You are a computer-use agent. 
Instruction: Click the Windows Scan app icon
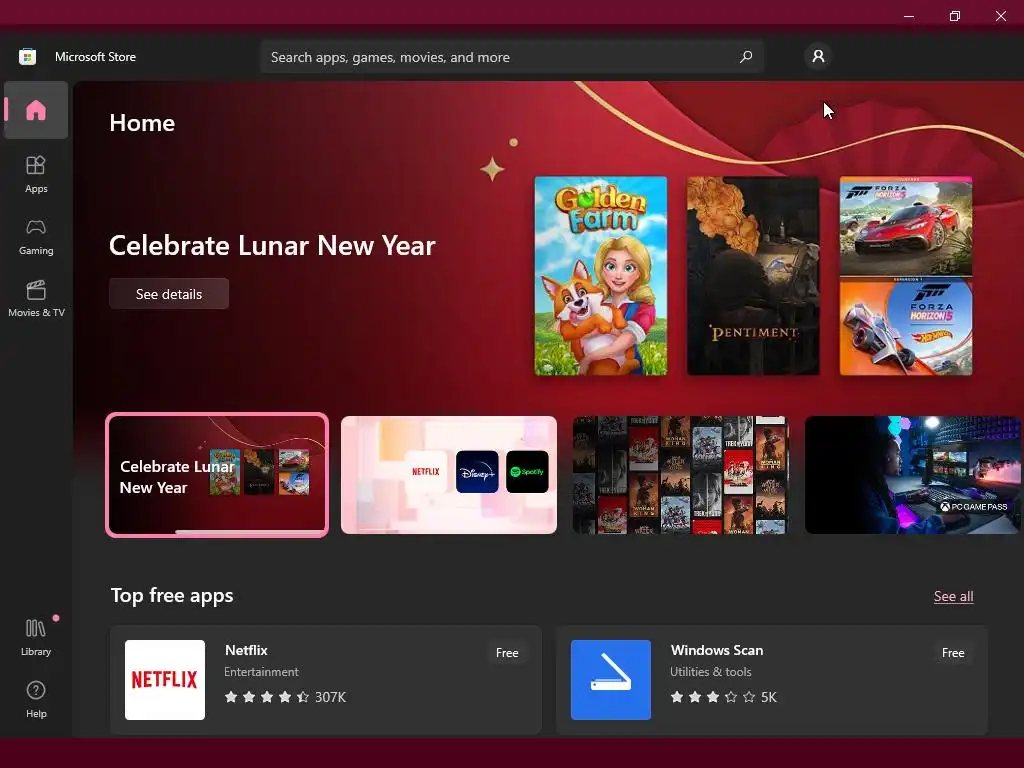[x=611, y=680]
